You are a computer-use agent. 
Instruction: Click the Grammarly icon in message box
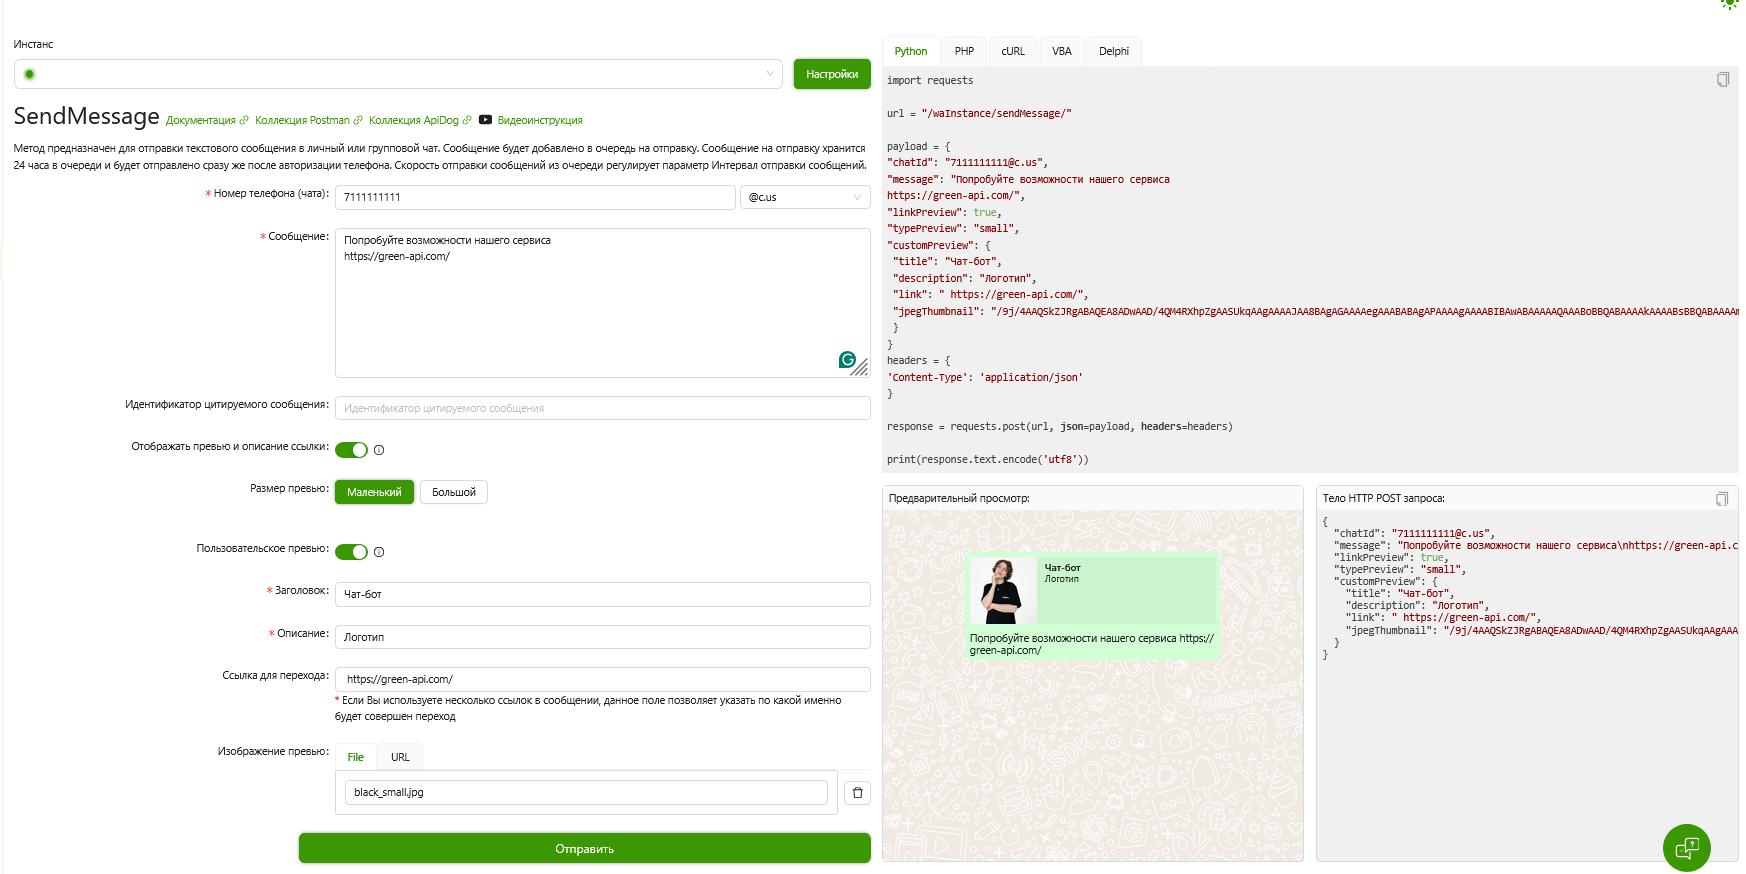(847, 360)
